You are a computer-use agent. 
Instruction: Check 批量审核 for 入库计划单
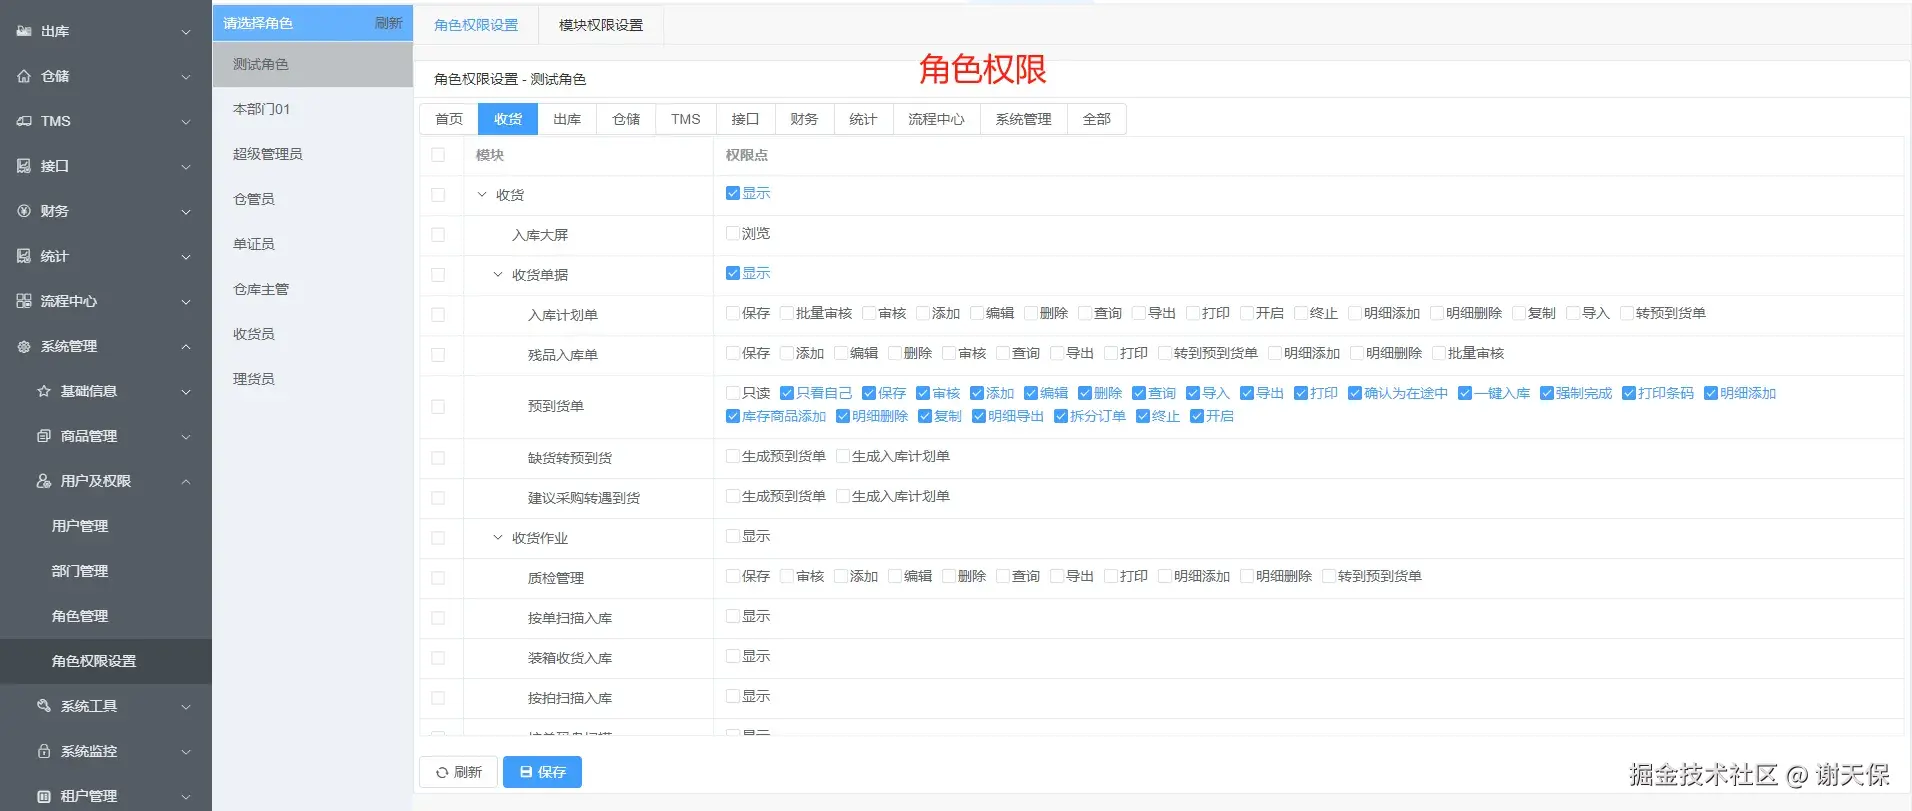tap(787, 313)
